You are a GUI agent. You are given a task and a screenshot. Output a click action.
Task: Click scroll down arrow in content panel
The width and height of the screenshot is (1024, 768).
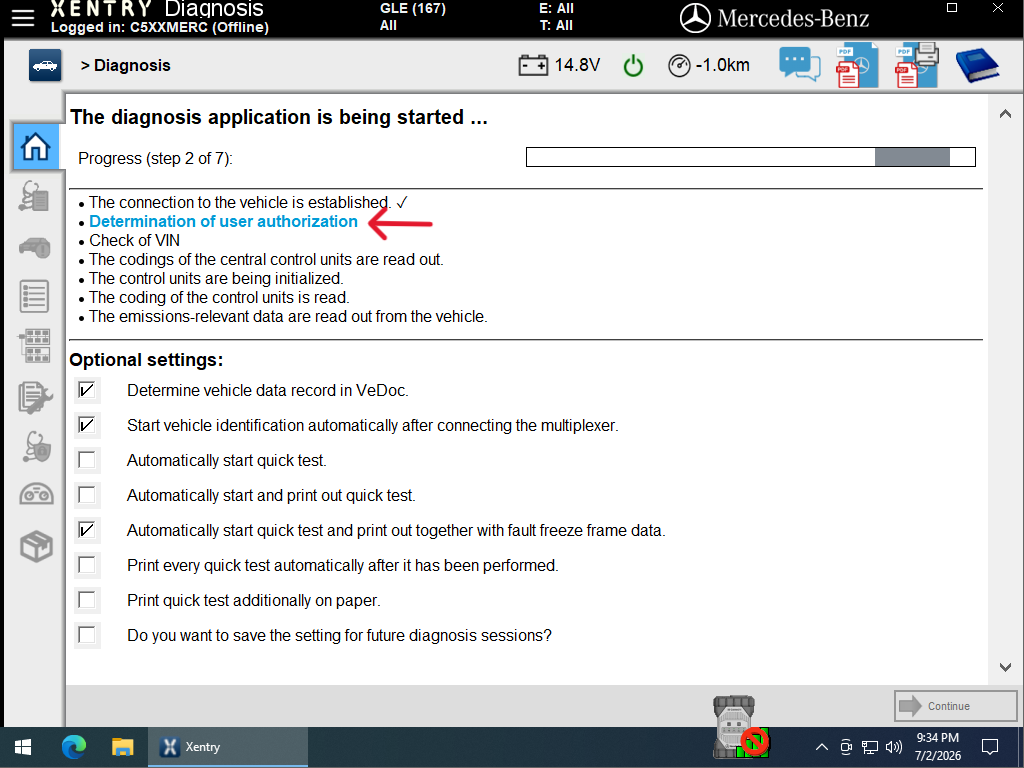coord(1005,667)
